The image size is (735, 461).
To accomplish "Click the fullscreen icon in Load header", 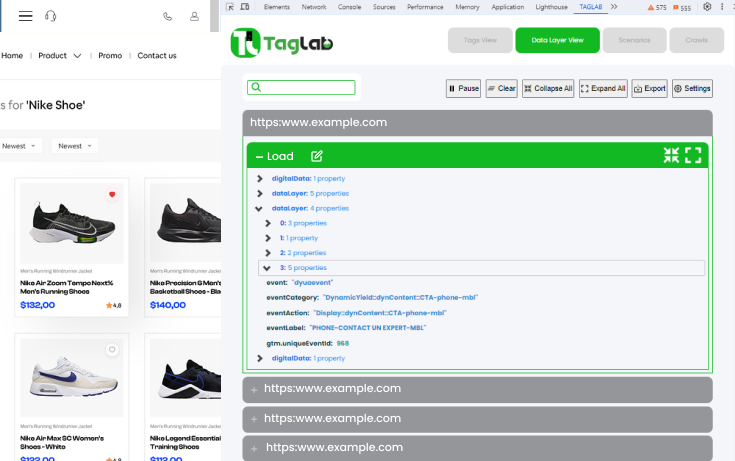I will coord(693,155).
